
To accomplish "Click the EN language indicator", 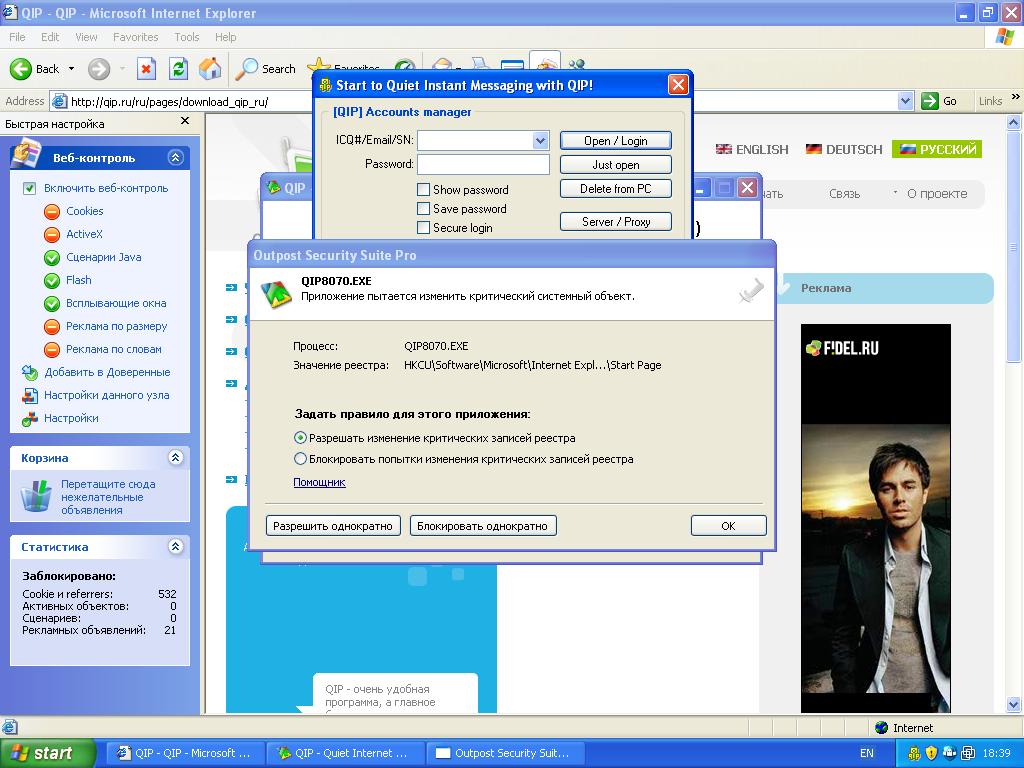I will point(867,753).
